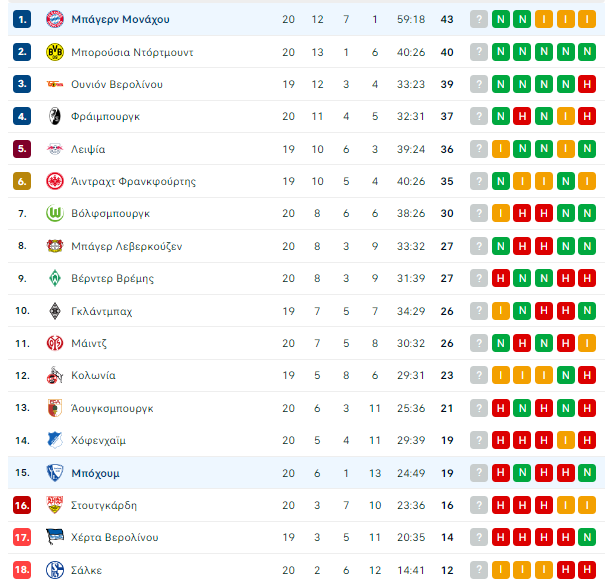Open the RB Leipzig bulls logo
The height and width of the screenshot is (588, 607).
(55, 149)
